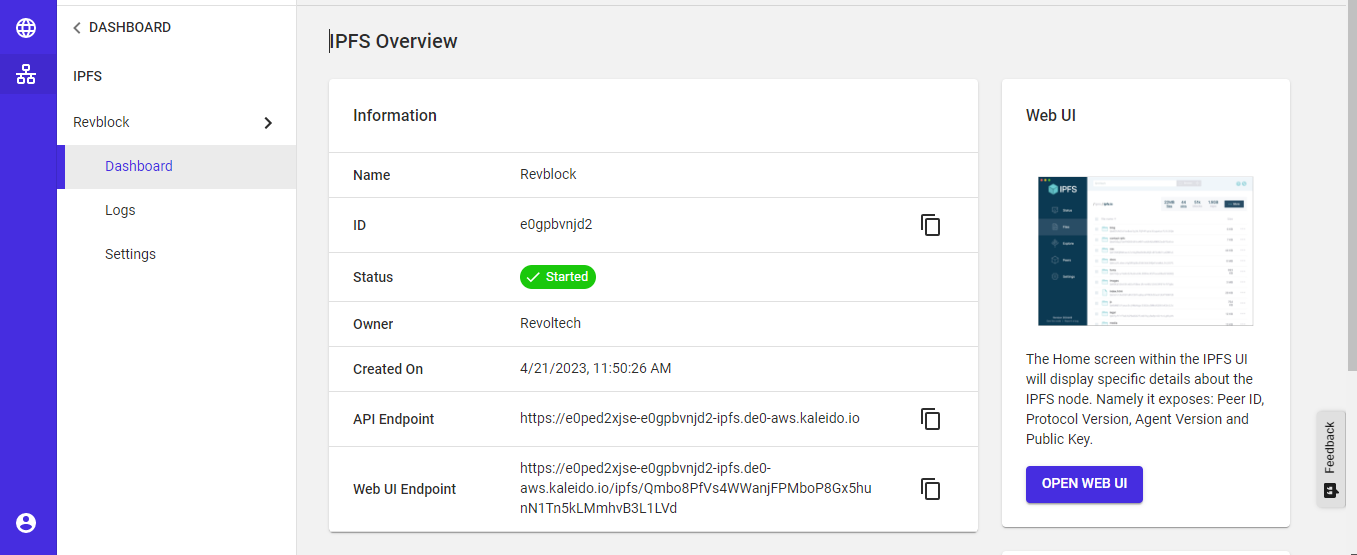Screen dimensions: 1357x555
Task: Click the Web UI description paragraph
Action: click(1145, 399)
